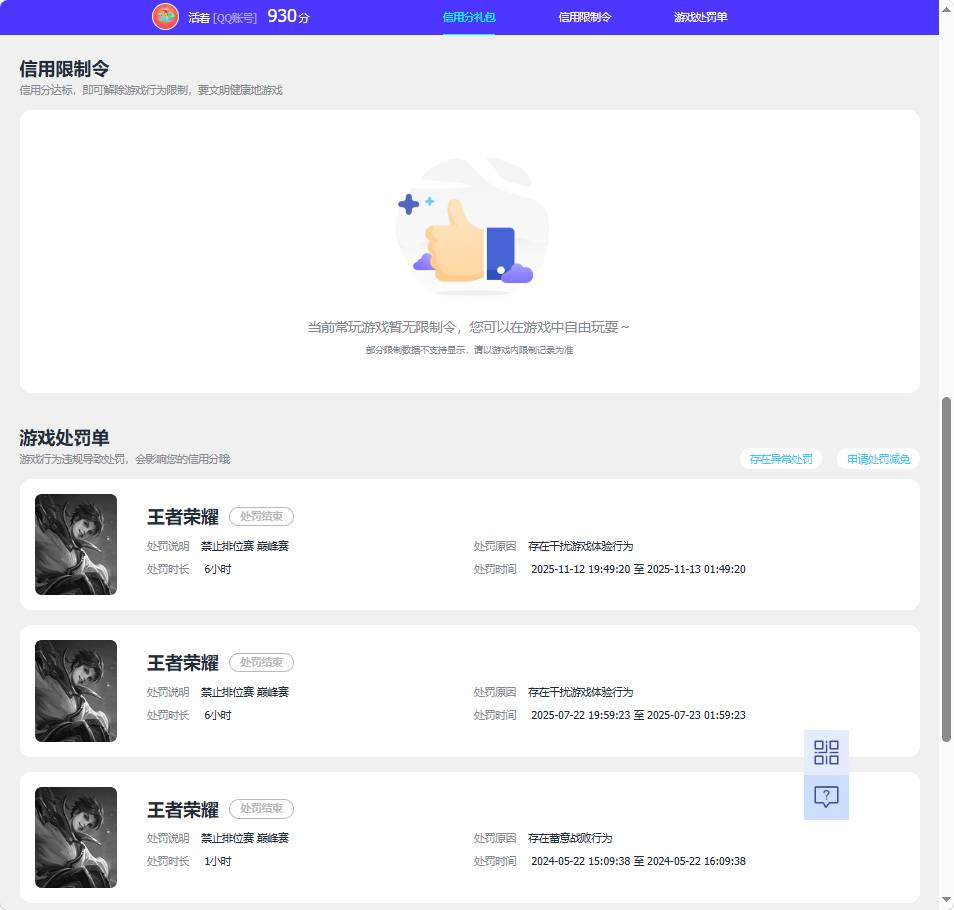
Task: Click 王者荣耀 title in 2025-11-12 card
Action: 183,517
